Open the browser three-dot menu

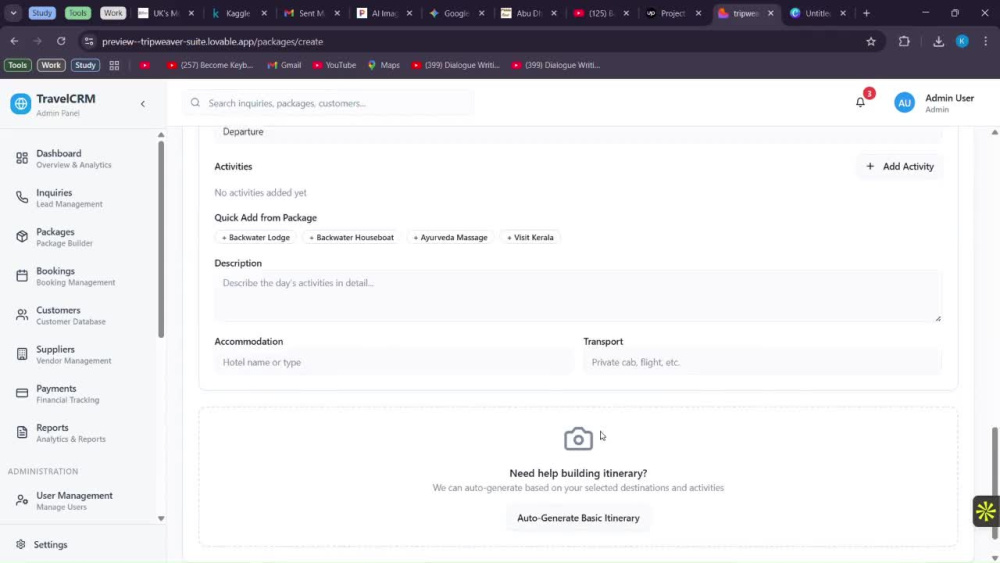pyautogui.click(x=986, y=41)
